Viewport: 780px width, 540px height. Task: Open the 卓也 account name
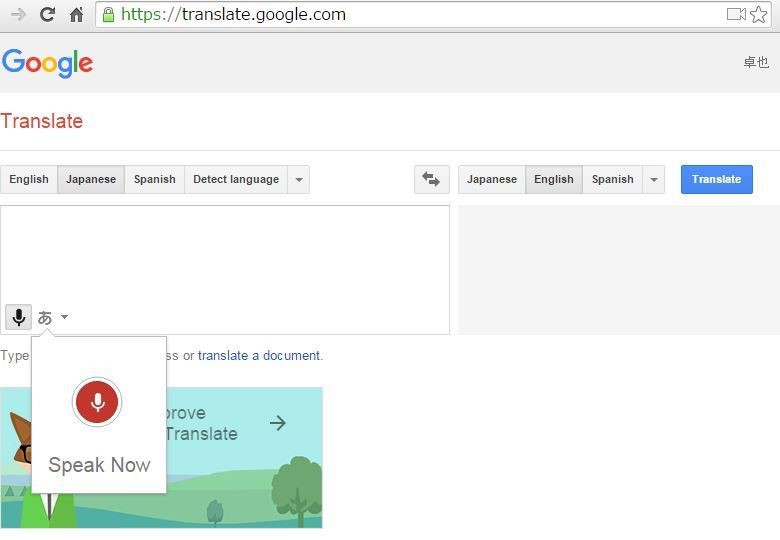pos(756,62)
